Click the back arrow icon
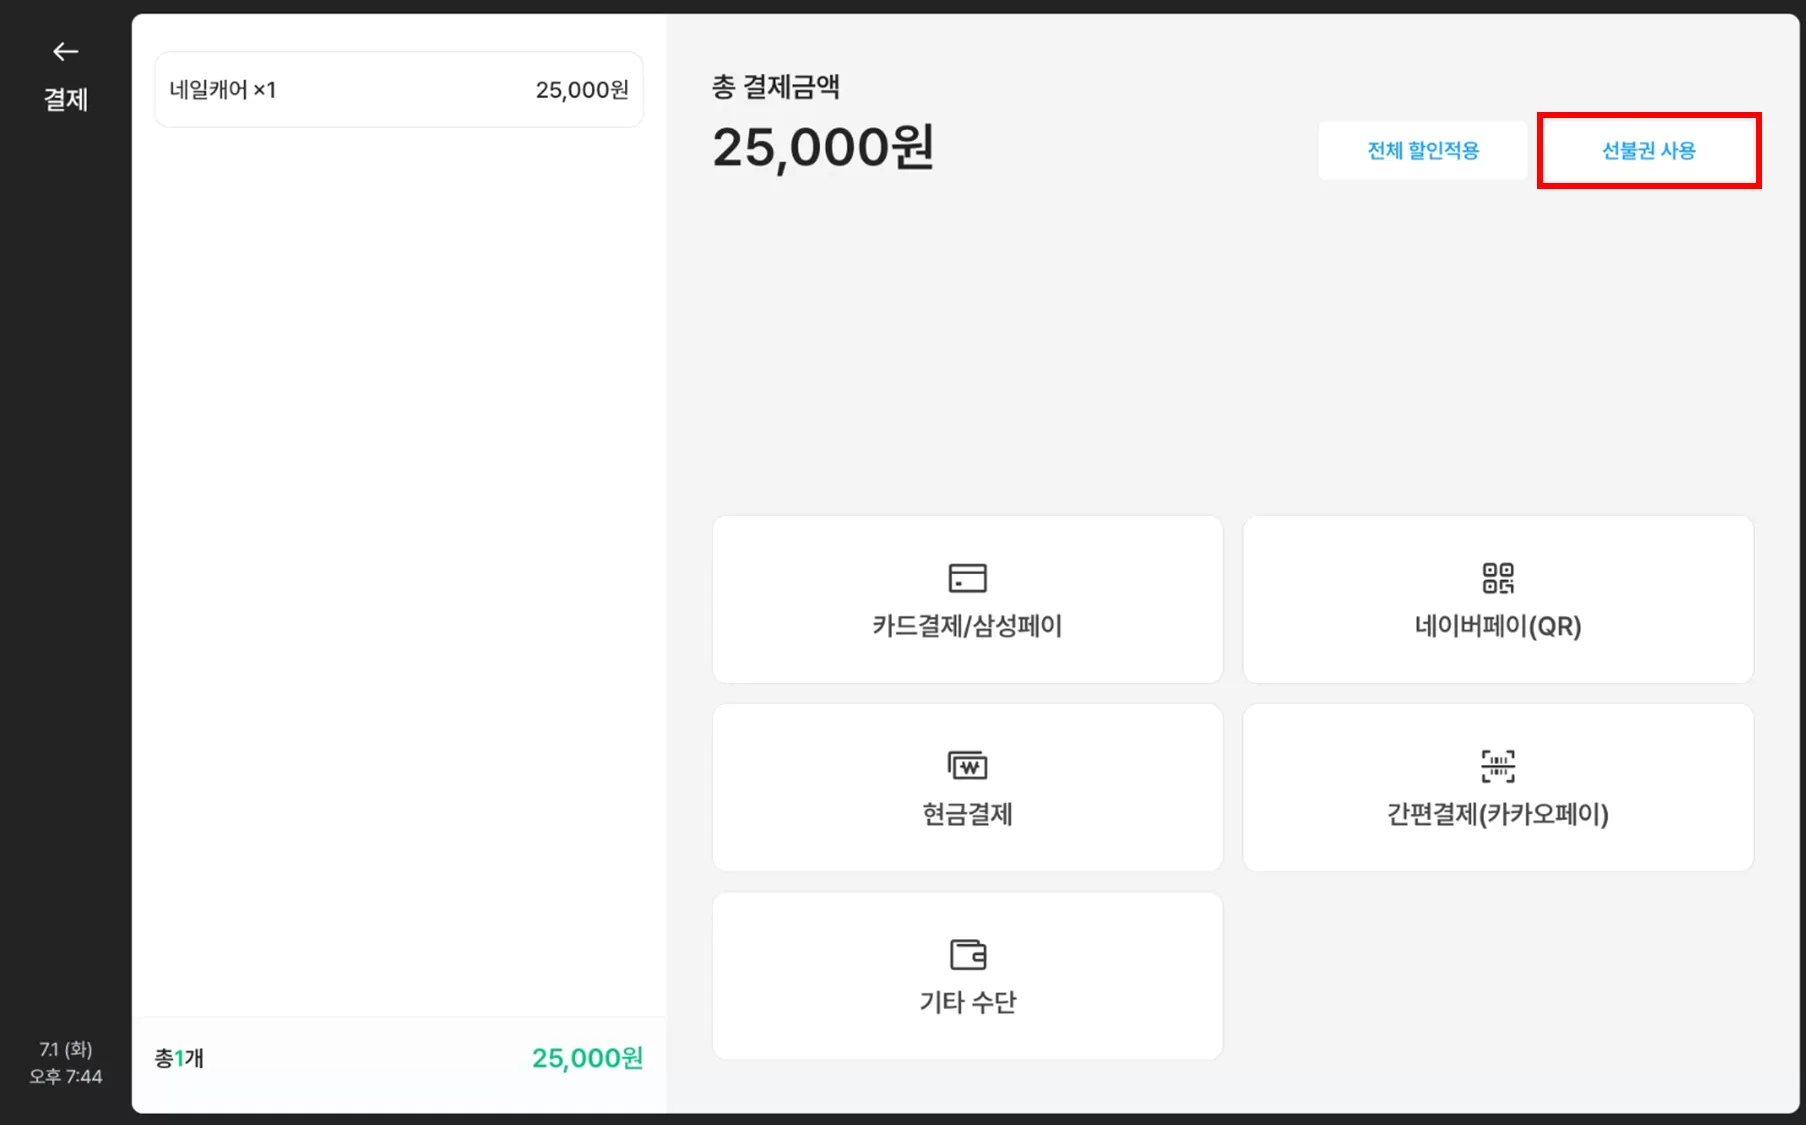The width and height of the screenshot is (1806, 1125). pyautogui.click(x=66, y=52)
